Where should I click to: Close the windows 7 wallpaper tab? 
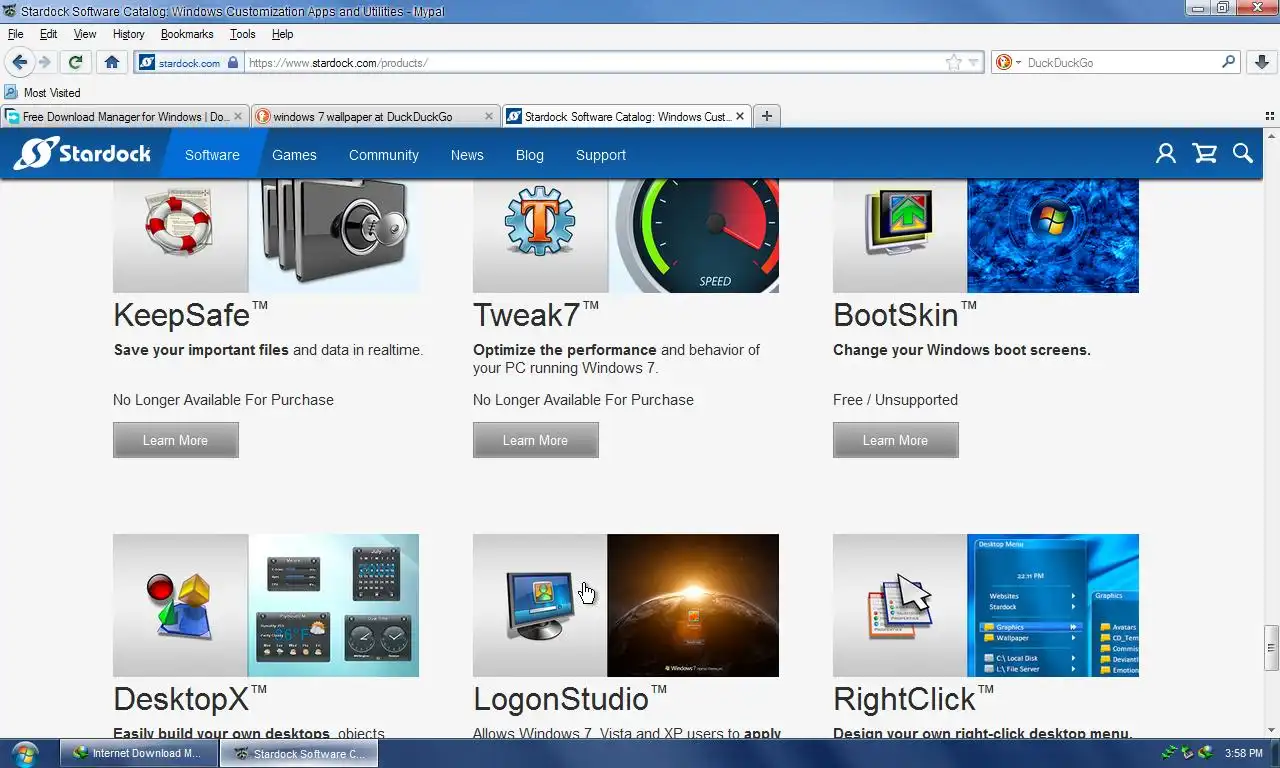pyautogui.click(x=489, y=116)
